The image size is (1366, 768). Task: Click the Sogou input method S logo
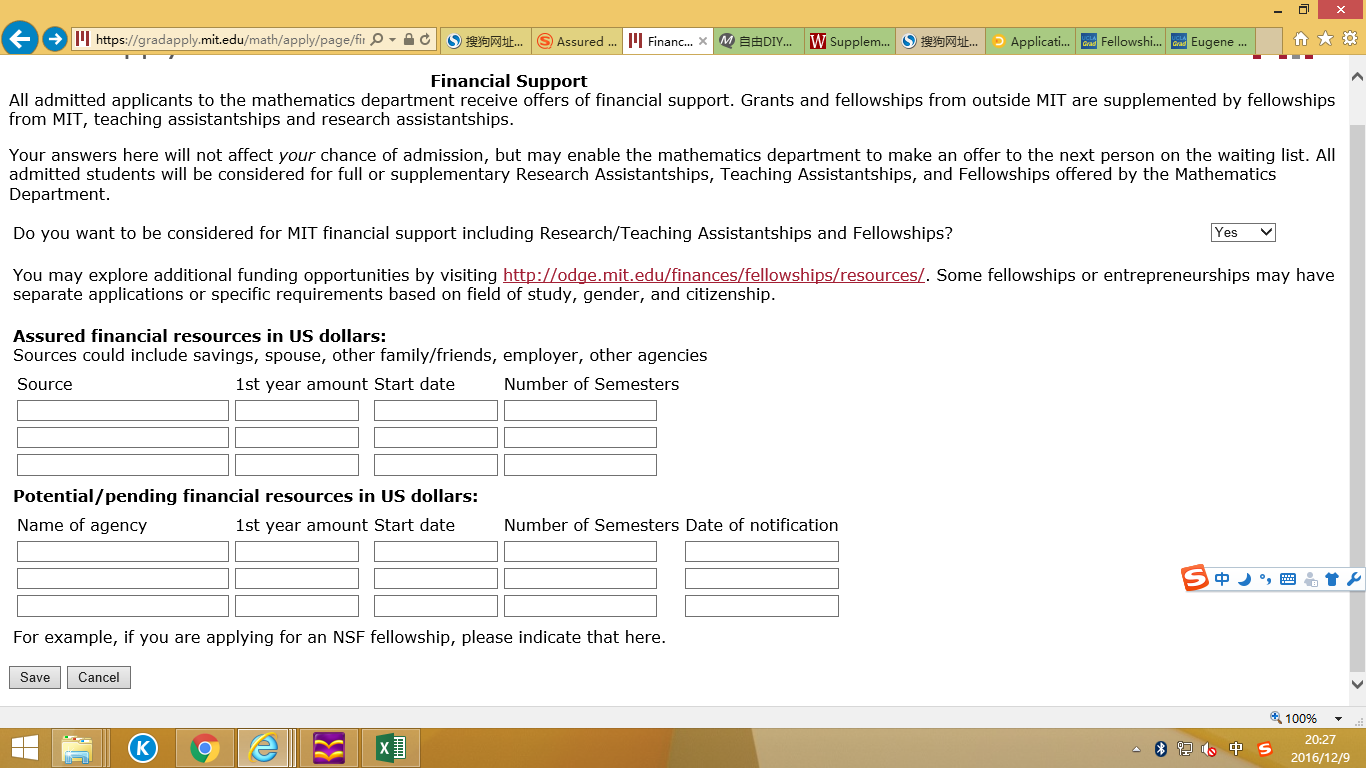click(x=1195, y=578)
